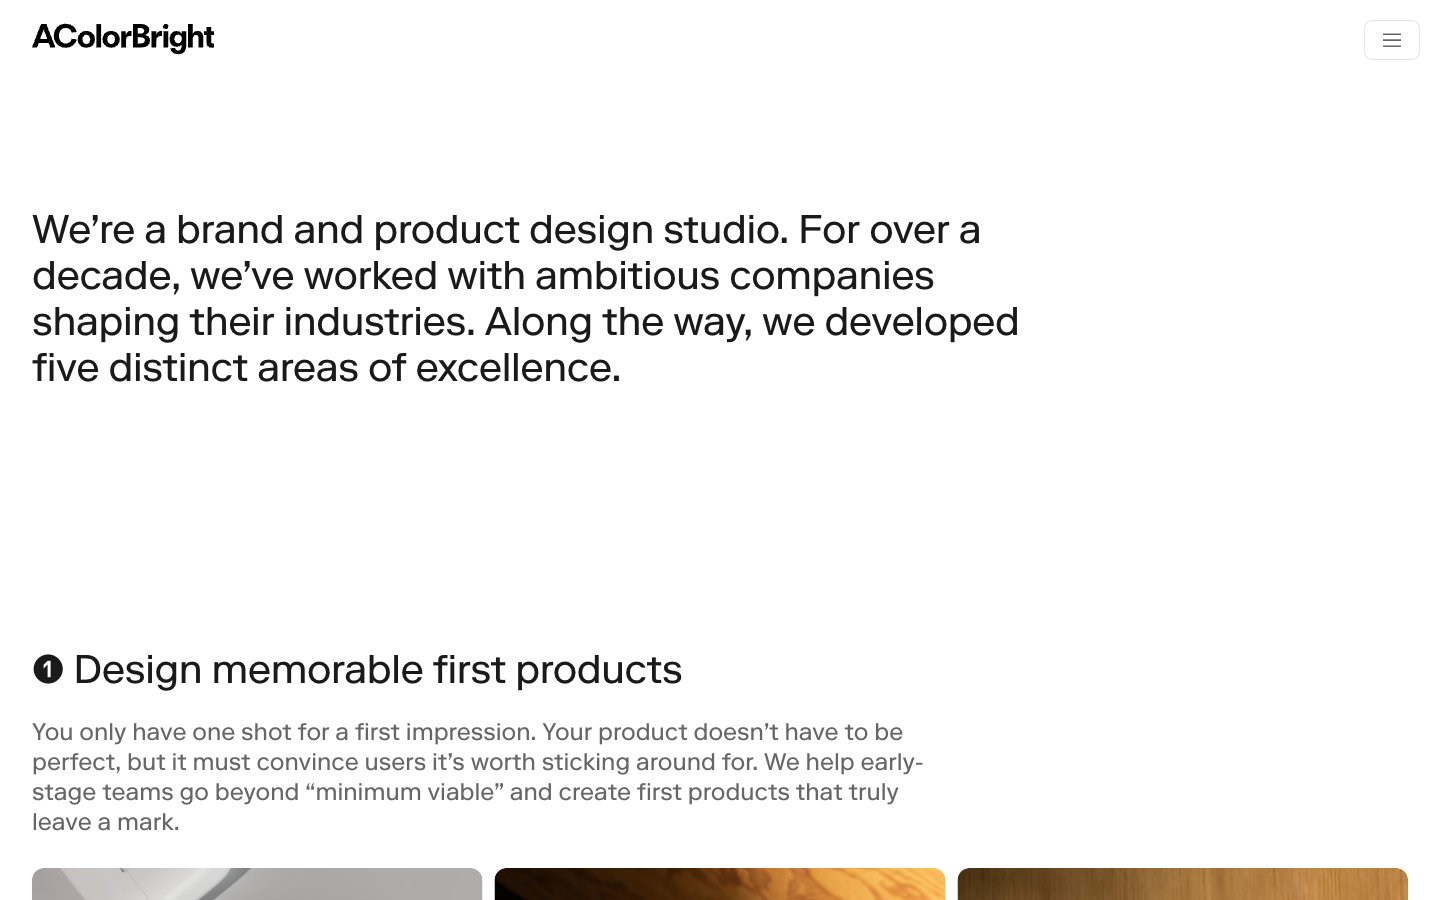The width and height of the screenshot is (1440, 900).
Task: Select the heading Design memorable first products
Action: [378, 670]
